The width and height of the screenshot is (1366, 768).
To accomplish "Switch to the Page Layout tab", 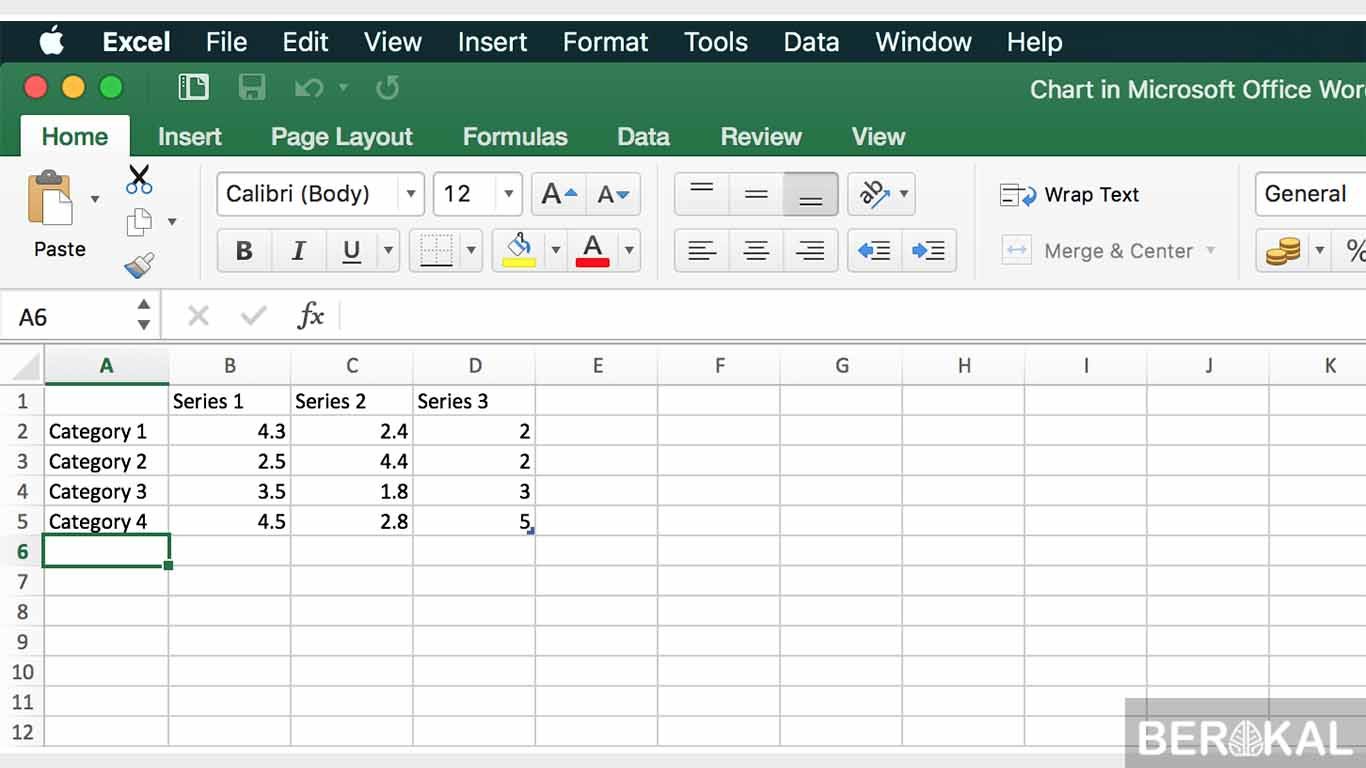I will (x=342, y=137).
